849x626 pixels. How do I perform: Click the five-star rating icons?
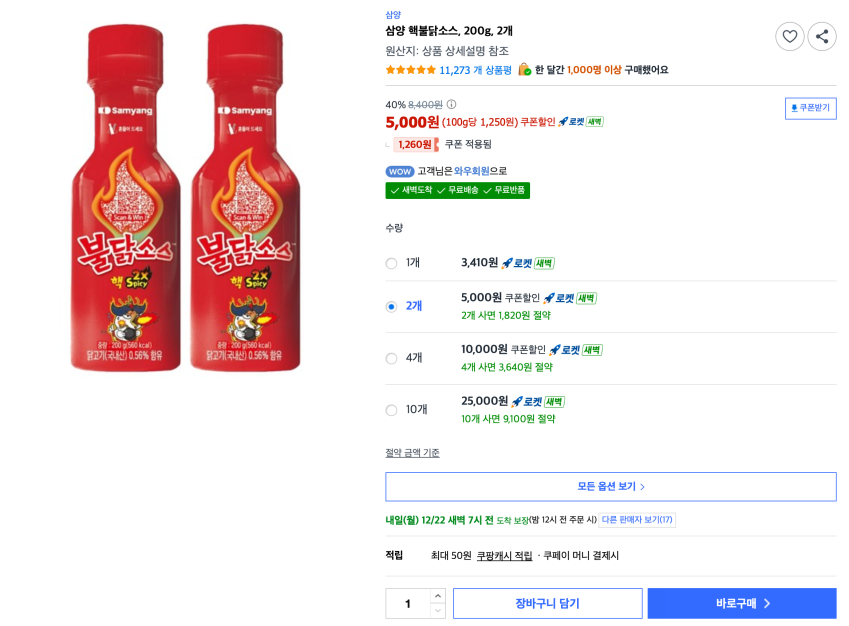click(x=410, y=70)
